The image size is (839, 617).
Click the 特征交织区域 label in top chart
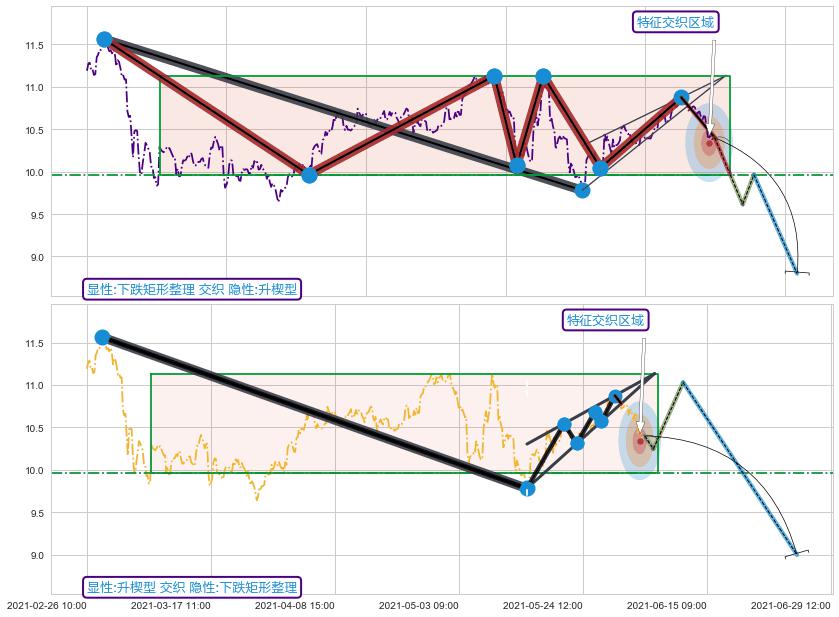click(677, 22)
